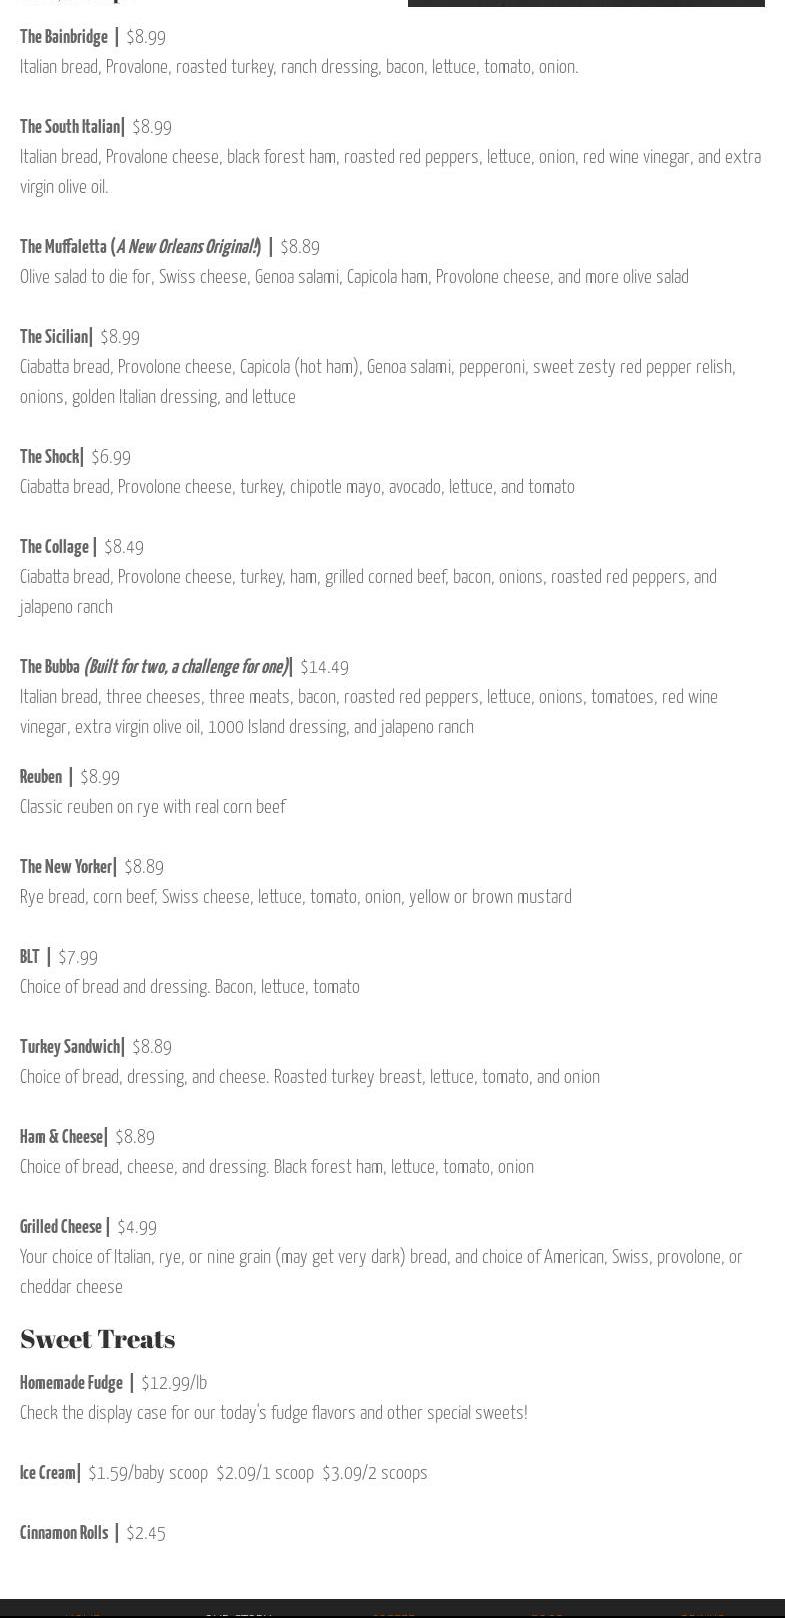Select The South Italian menu item
785x1618 pixels.
(70, 127)
